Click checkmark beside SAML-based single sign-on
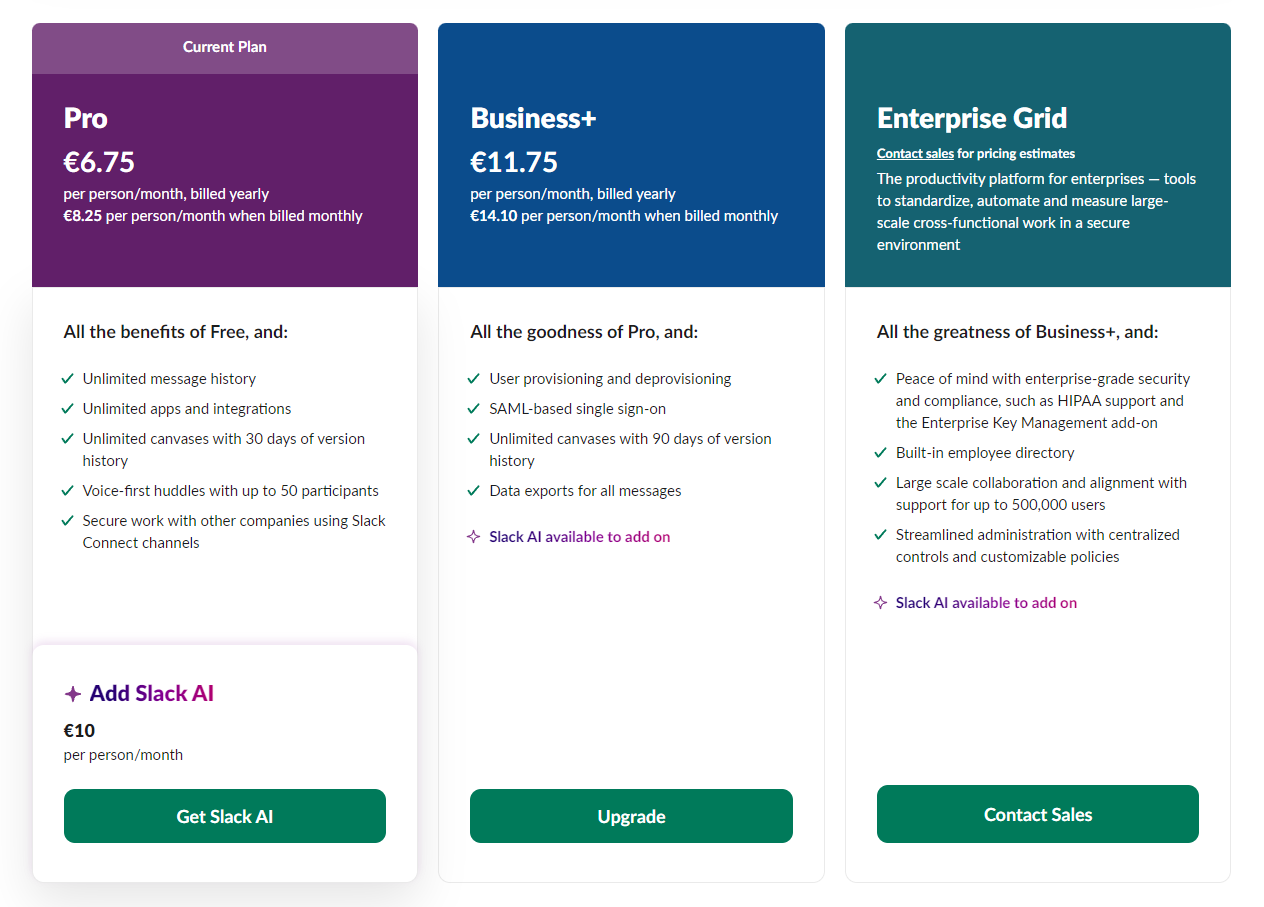The width and height of the screenshot is (1264, 907). [474, 409]
